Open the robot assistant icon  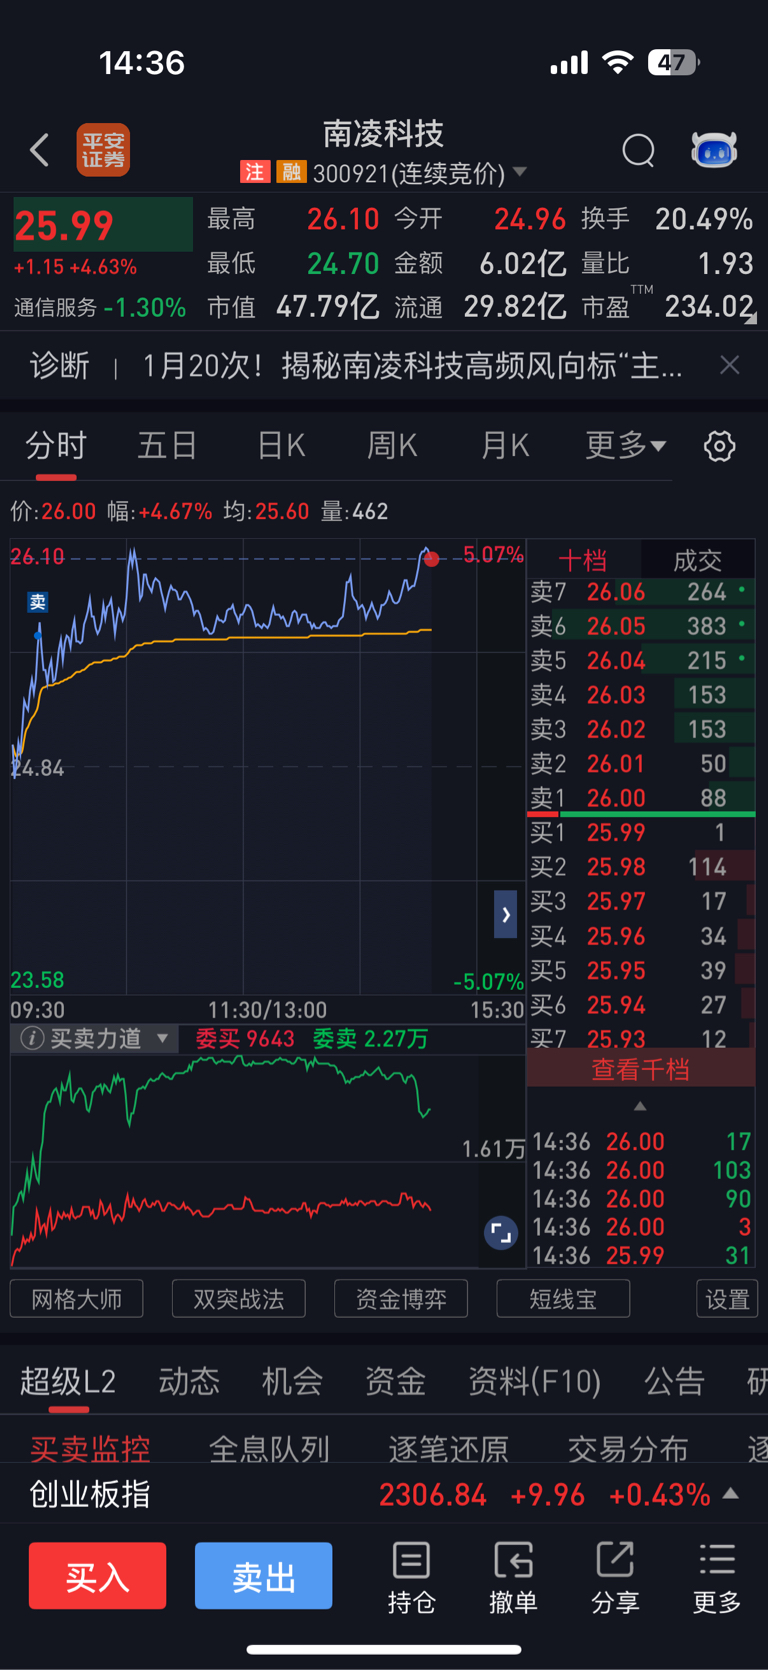click(x=714, y=150)
